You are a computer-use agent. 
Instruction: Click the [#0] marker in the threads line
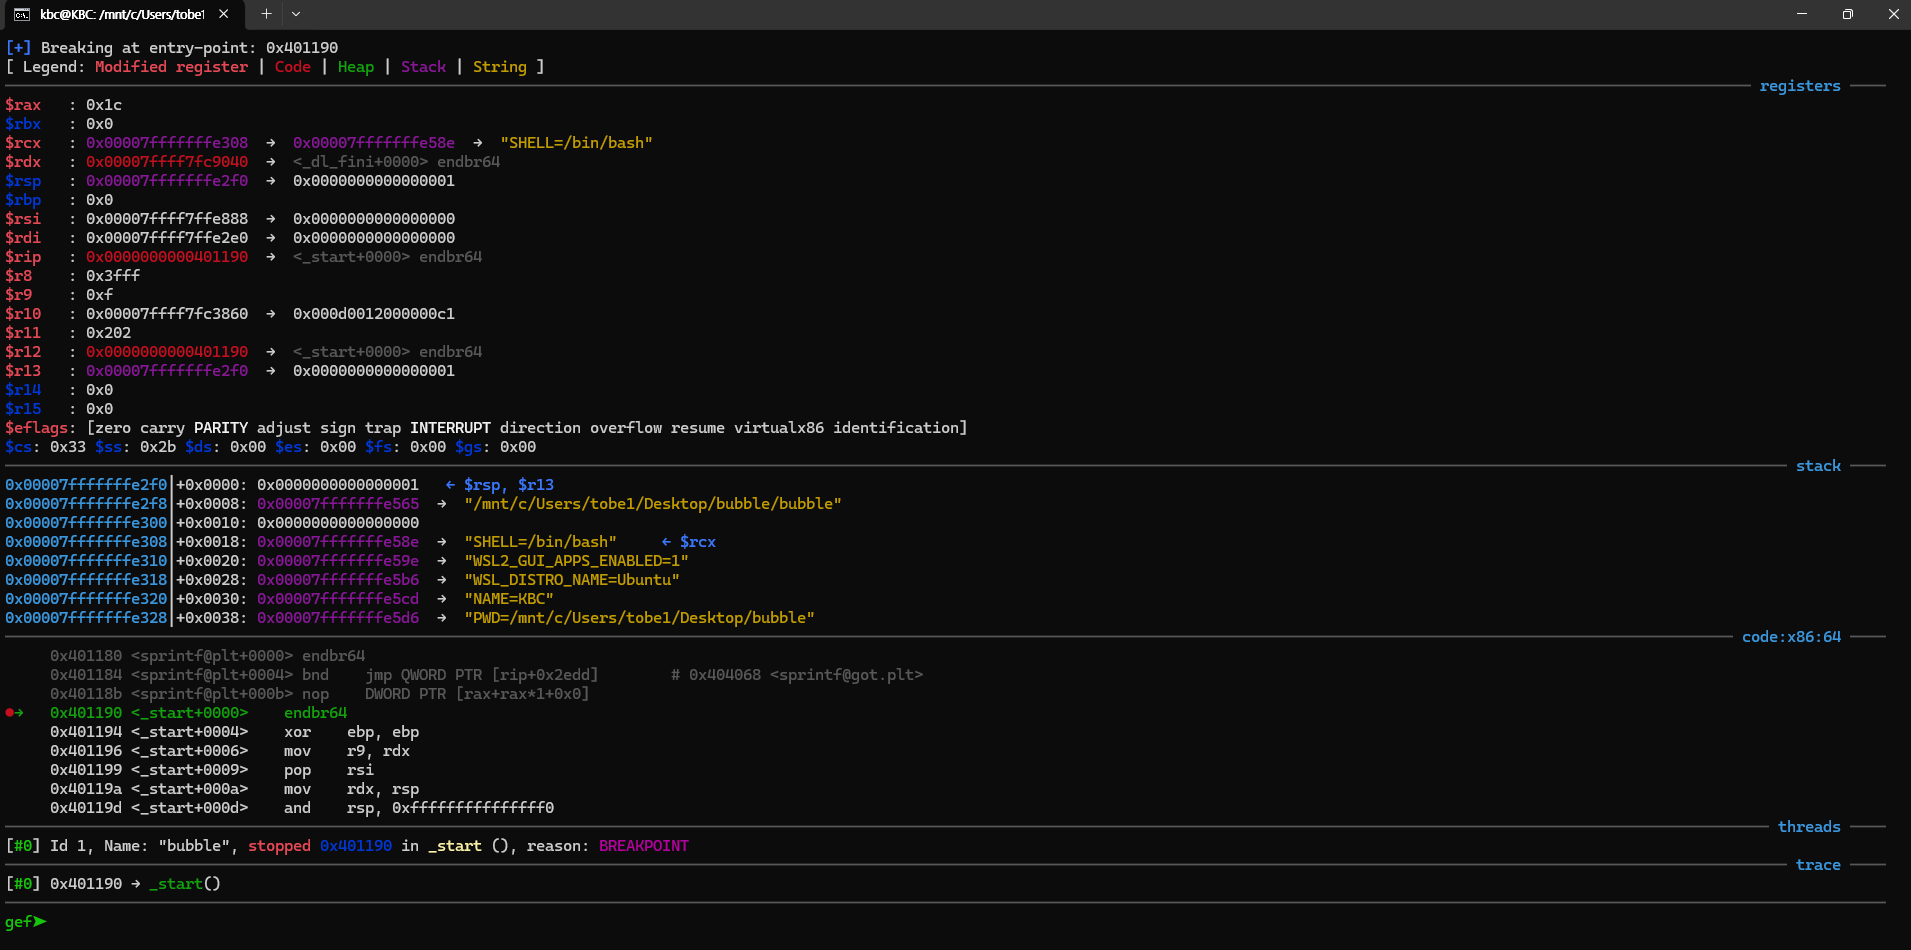(x=24, y=845)
